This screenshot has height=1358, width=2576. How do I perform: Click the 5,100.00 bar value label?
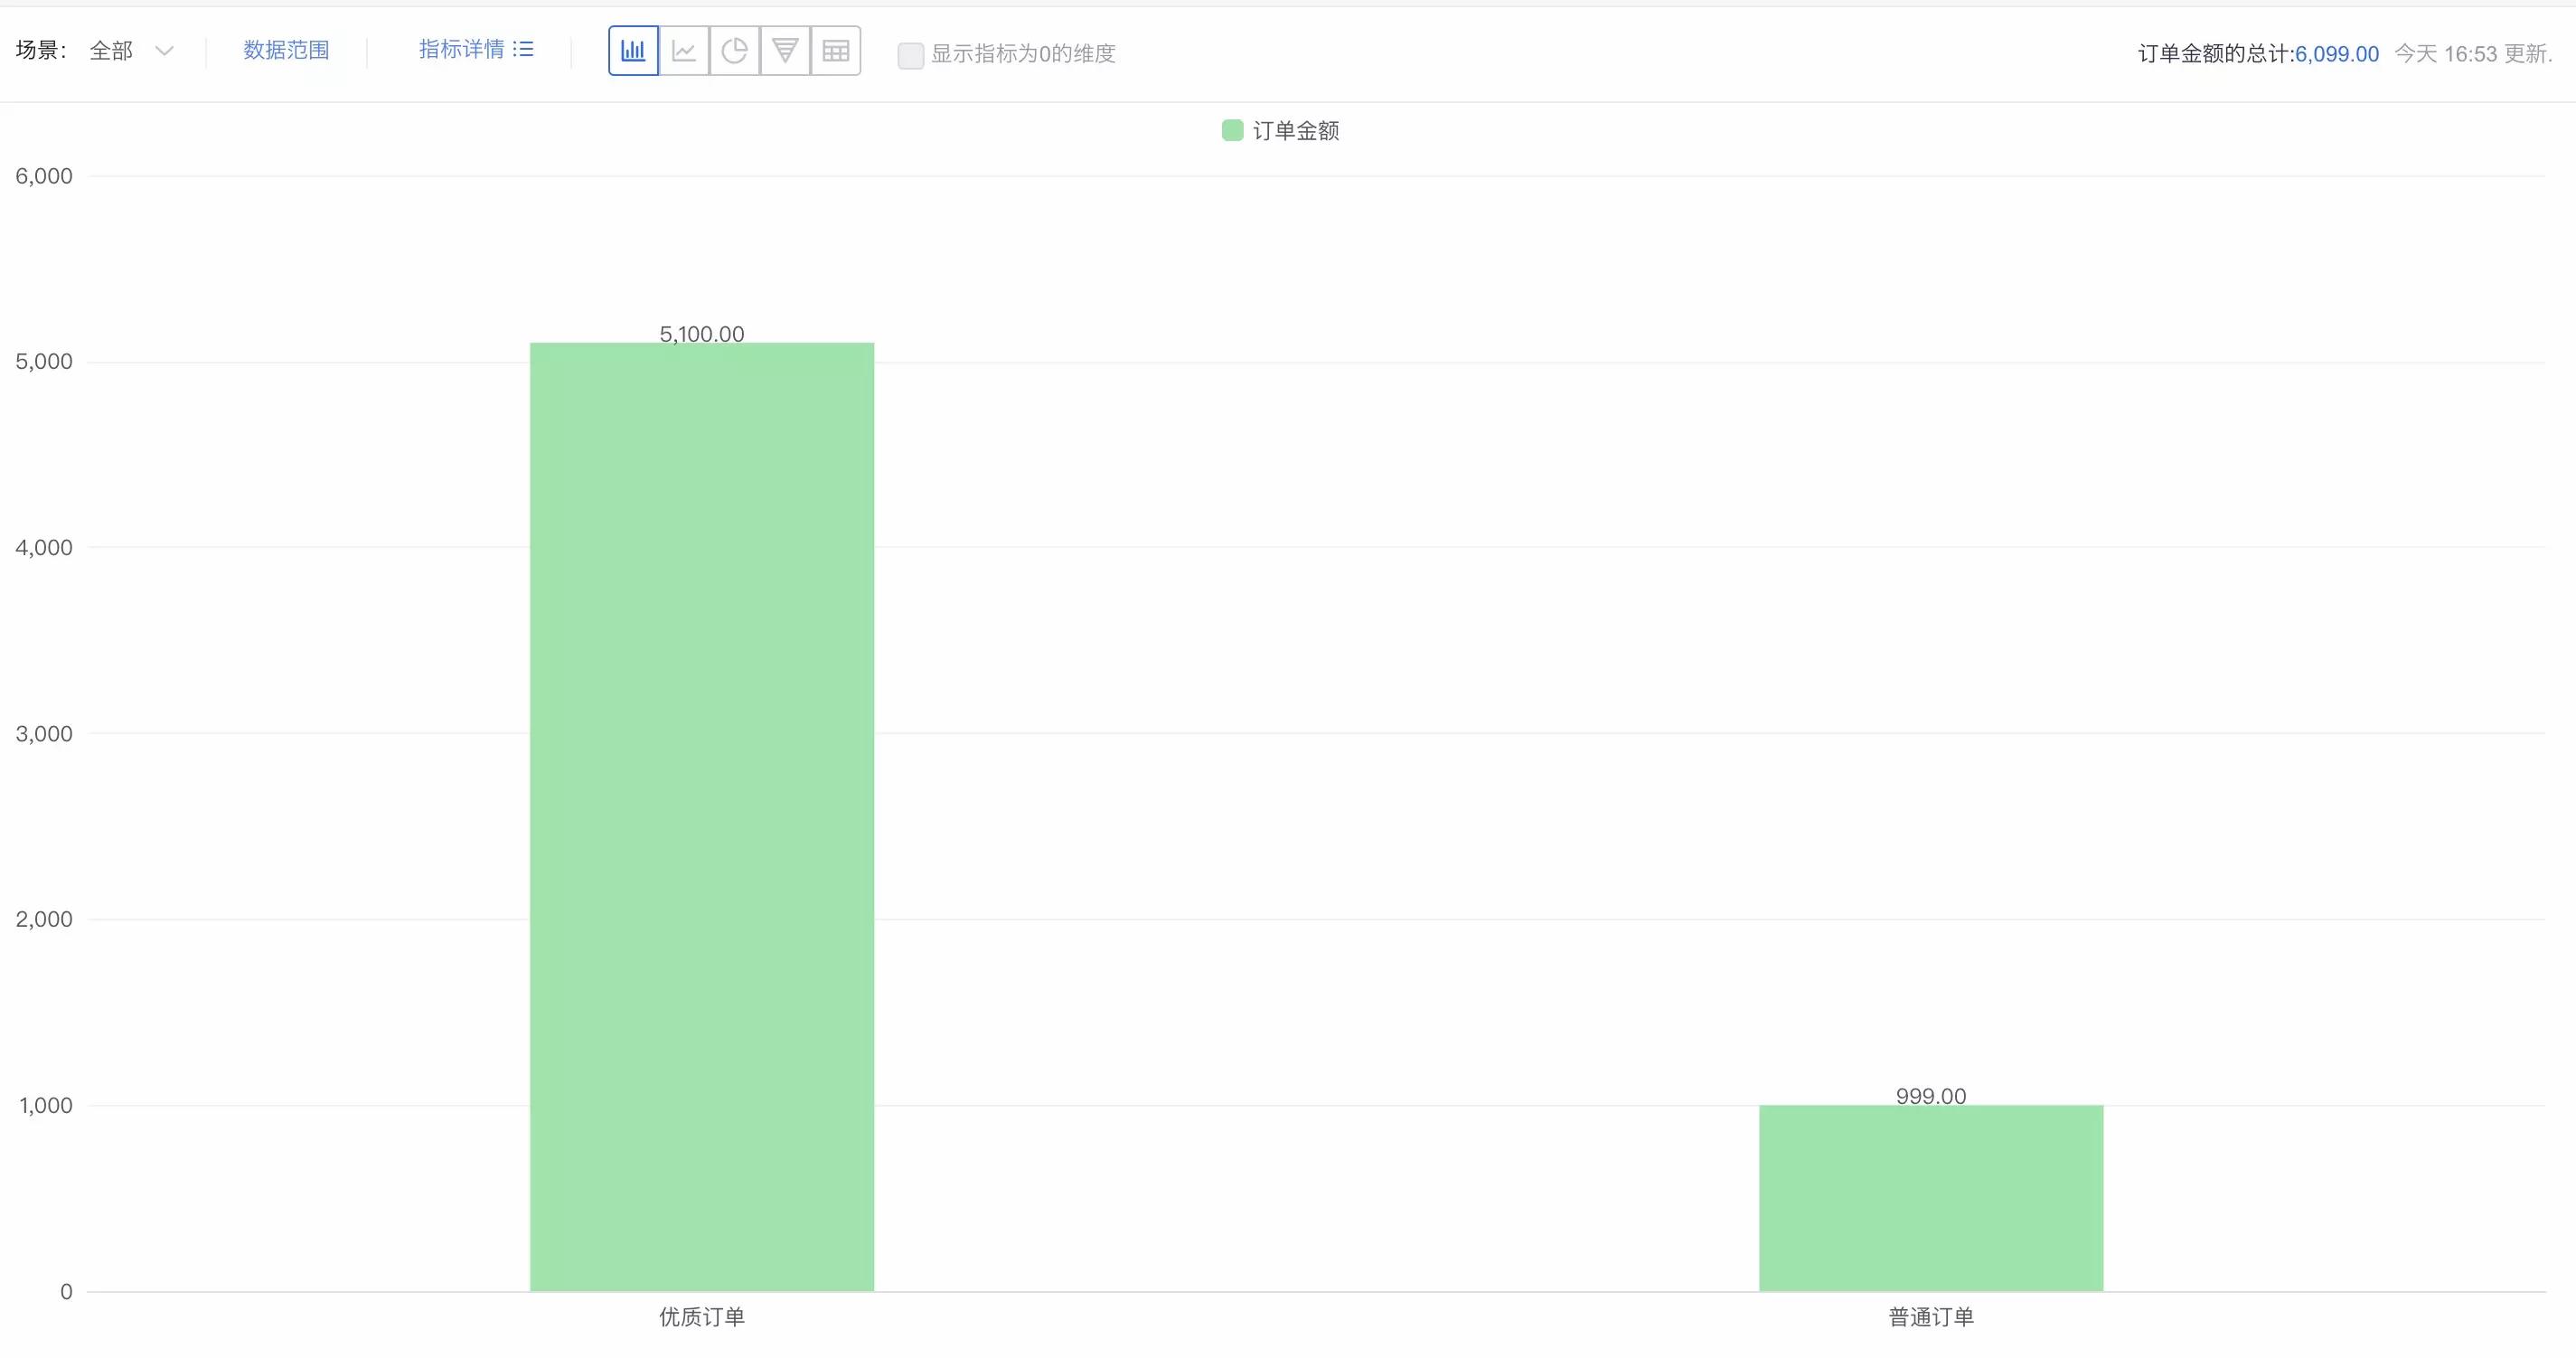(x=702, y=334)
